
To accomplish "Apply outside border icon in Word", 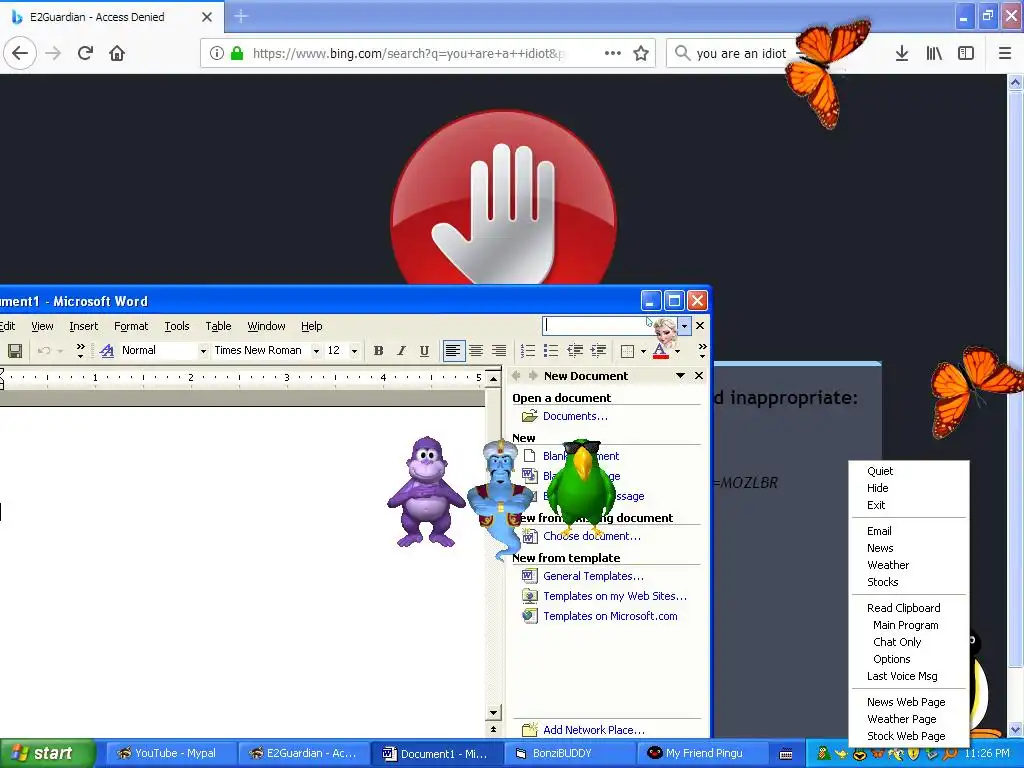I will click(627, 351).
